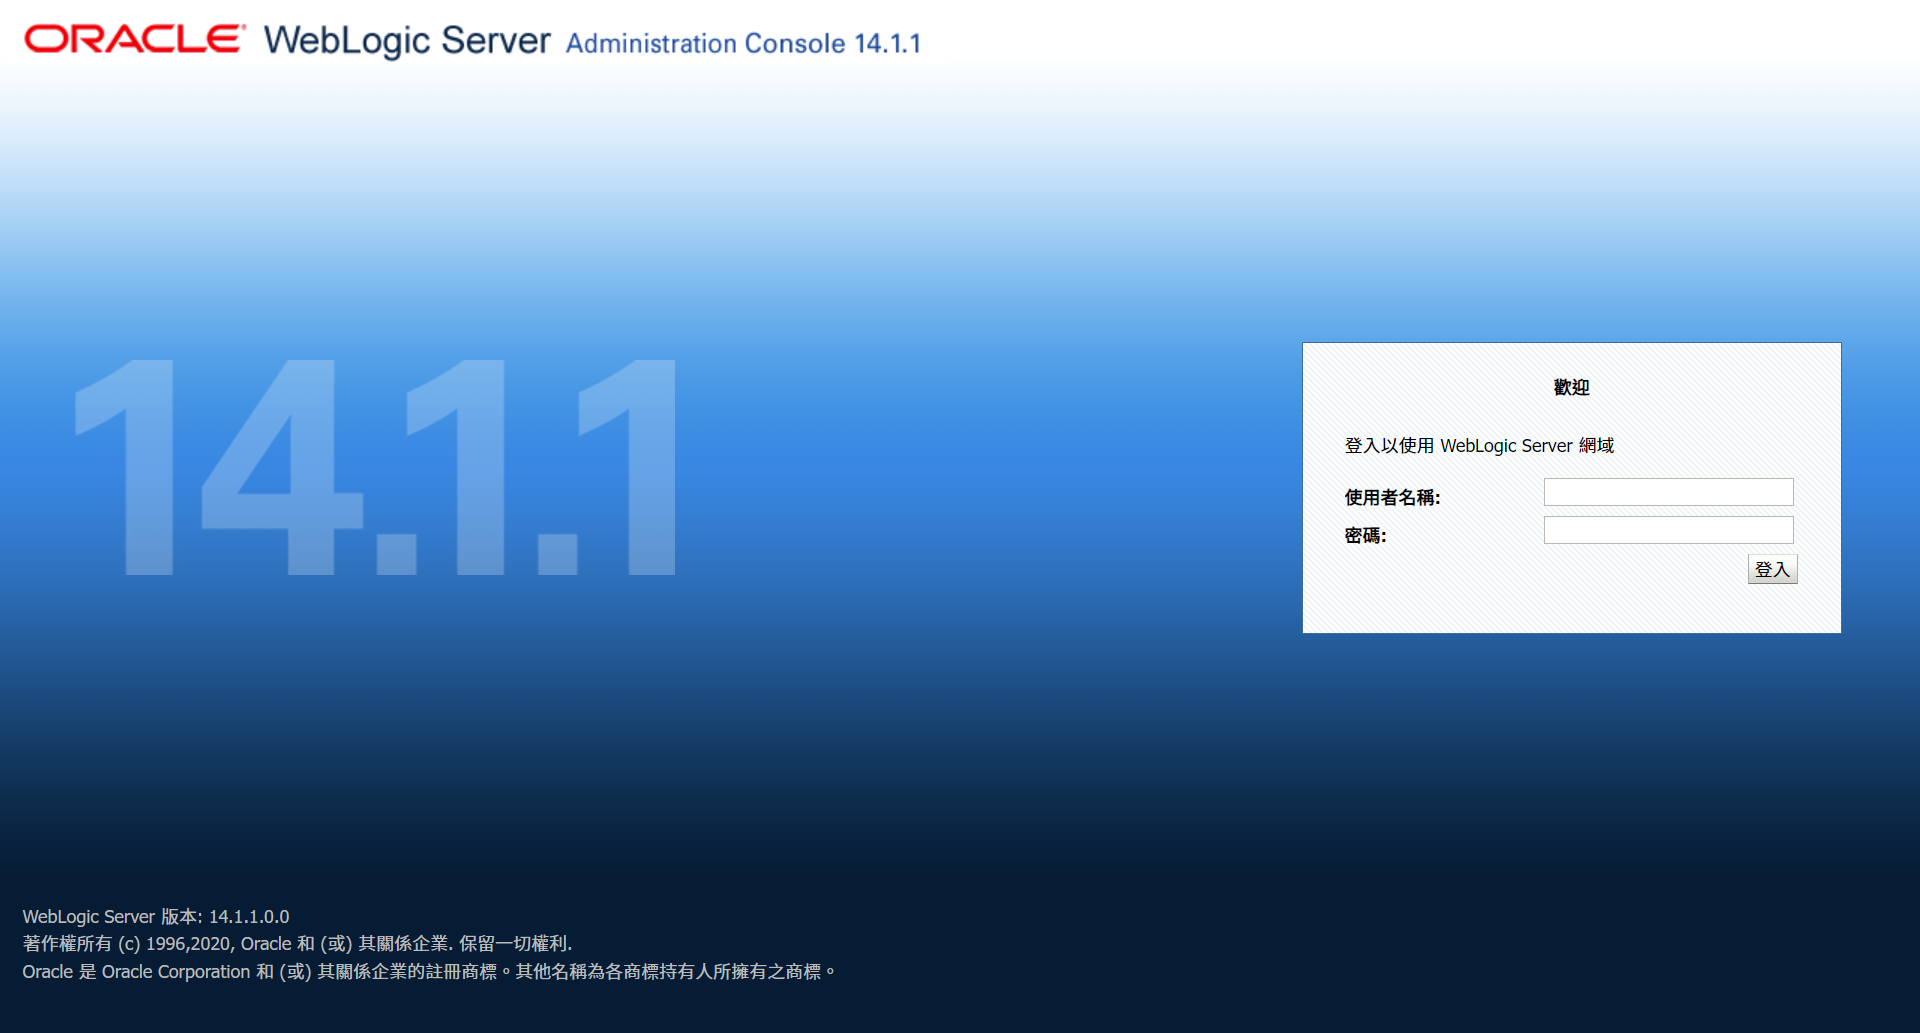Click the top white header bar
1920x1033 pixels.
(x=1300, y=40)
